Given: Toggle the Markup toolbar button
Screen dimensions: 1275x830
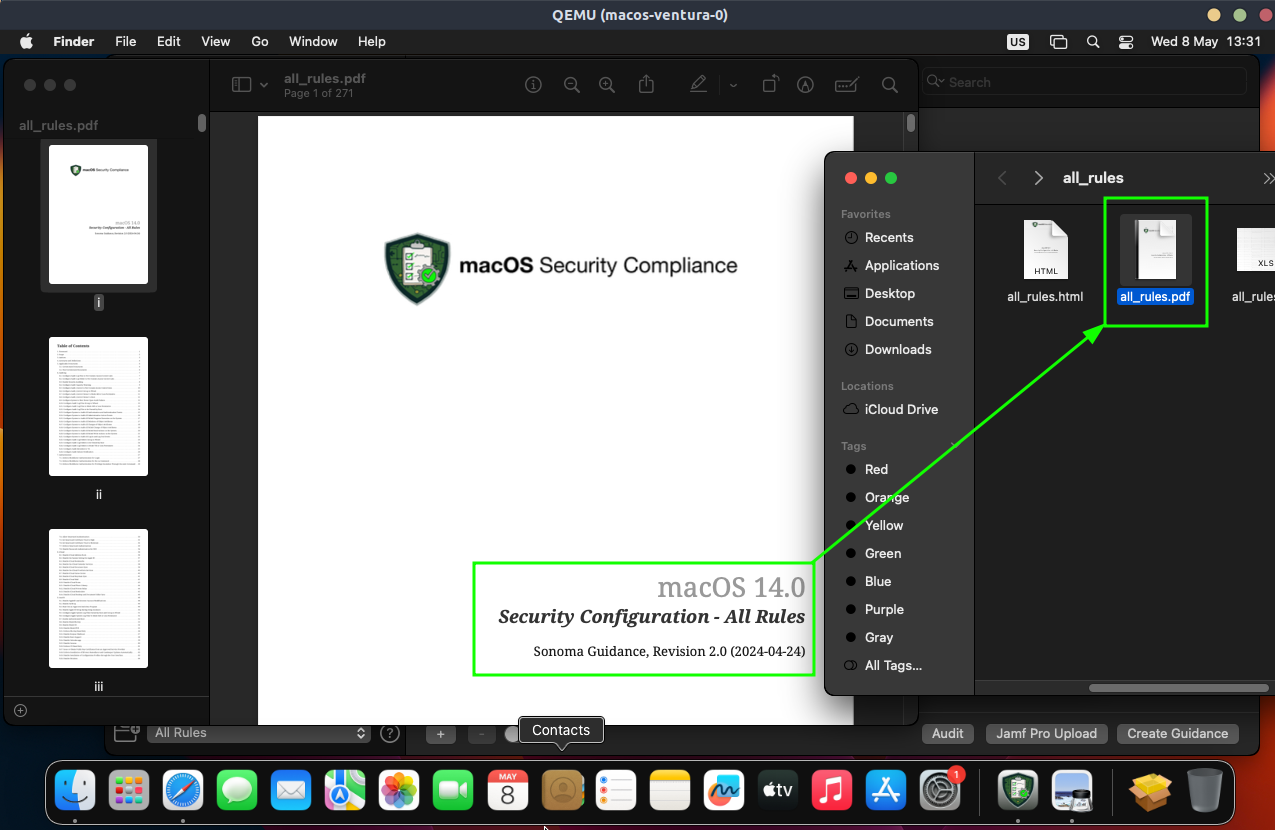Looking at the screenshot, I should click(805, 85).
